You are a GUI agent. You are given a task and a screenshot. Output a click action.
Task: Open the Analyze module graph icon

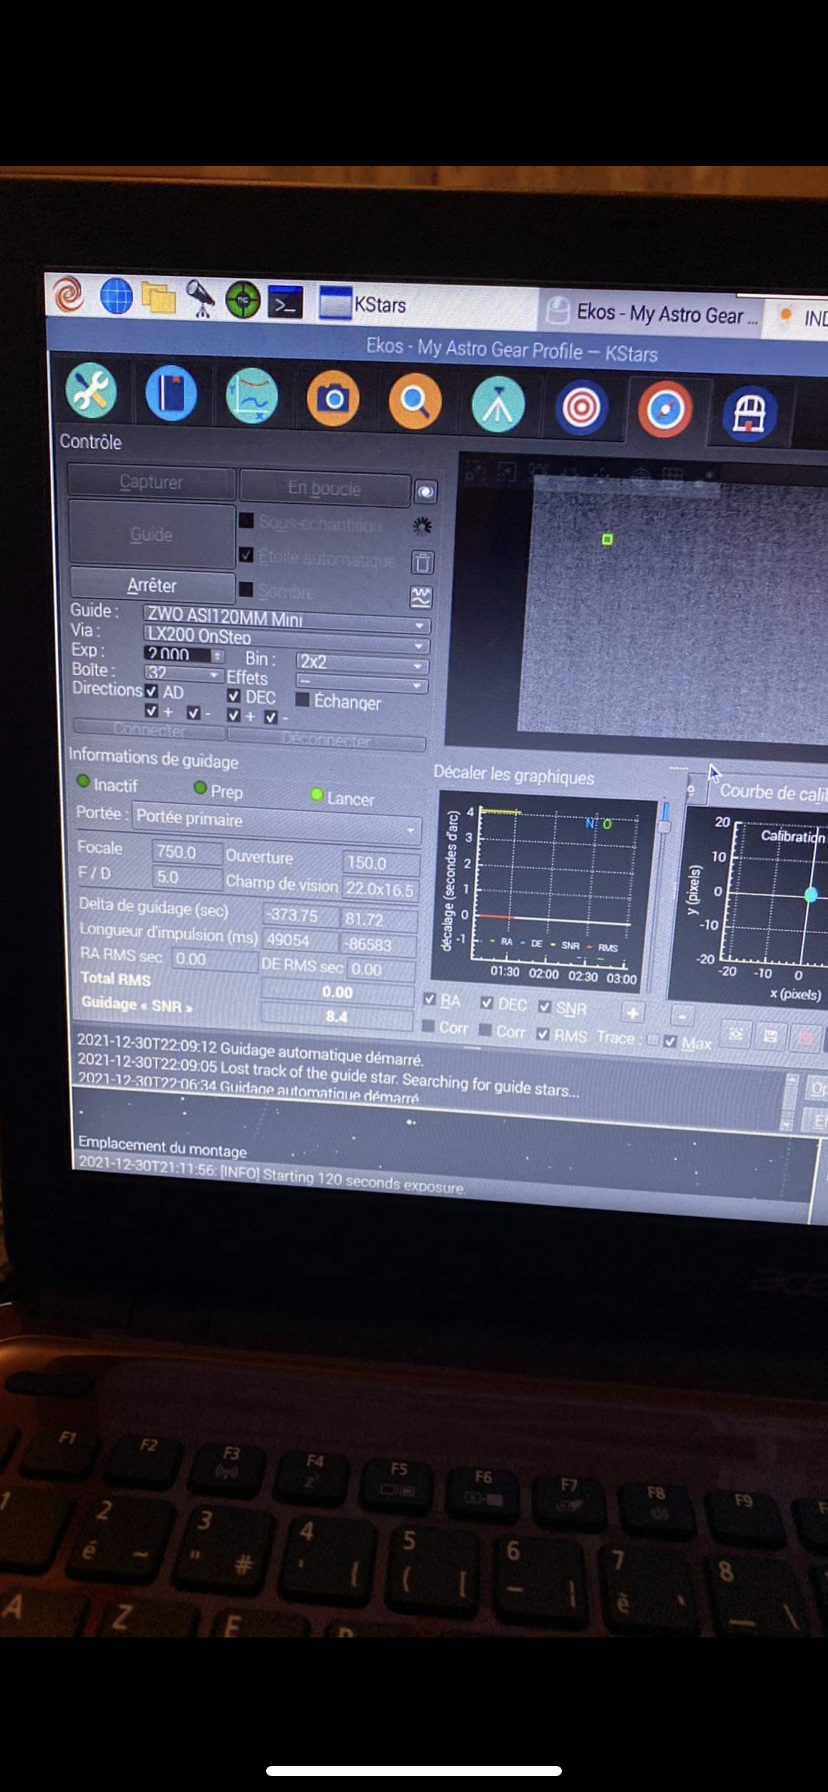251,396
